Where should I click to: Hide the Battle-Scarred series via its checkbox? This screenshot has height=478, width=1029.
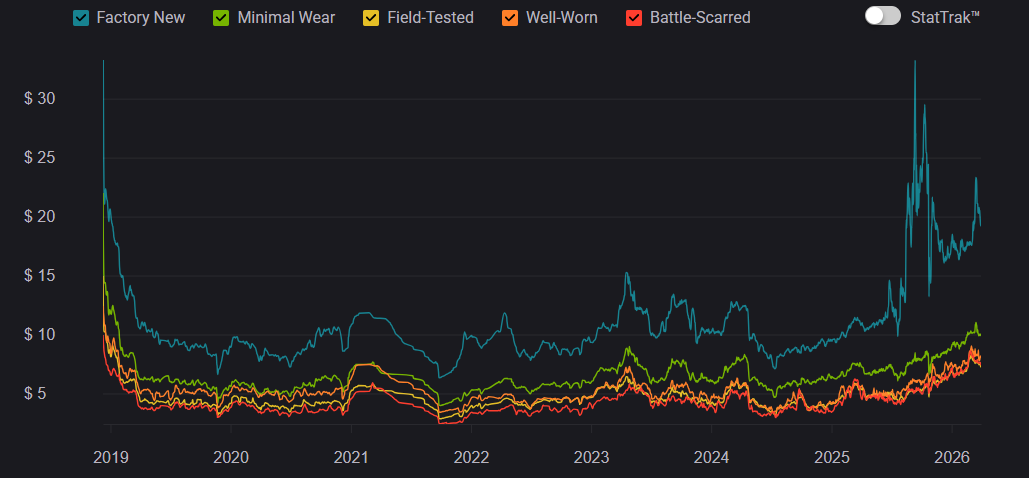point(633,18)
